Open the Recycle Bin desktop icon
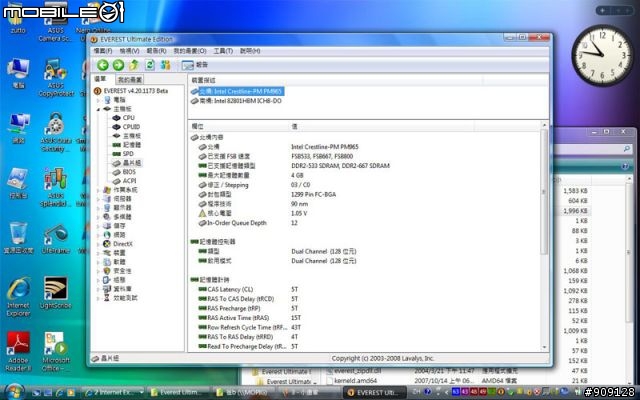This screenshot has height=400, width=640. pyautogui.click(x=18, y=238)
